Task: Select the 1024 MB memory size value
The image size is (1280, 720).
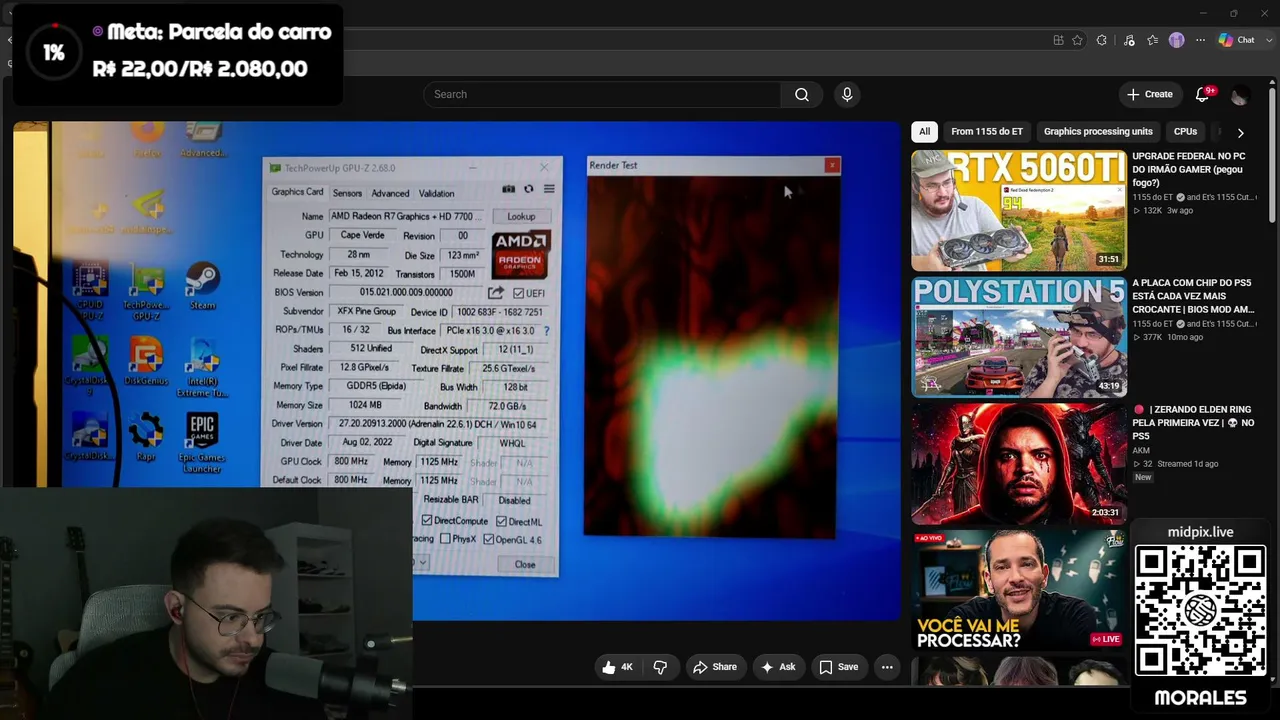Action: pyautogui.click(x=366, y=405)
